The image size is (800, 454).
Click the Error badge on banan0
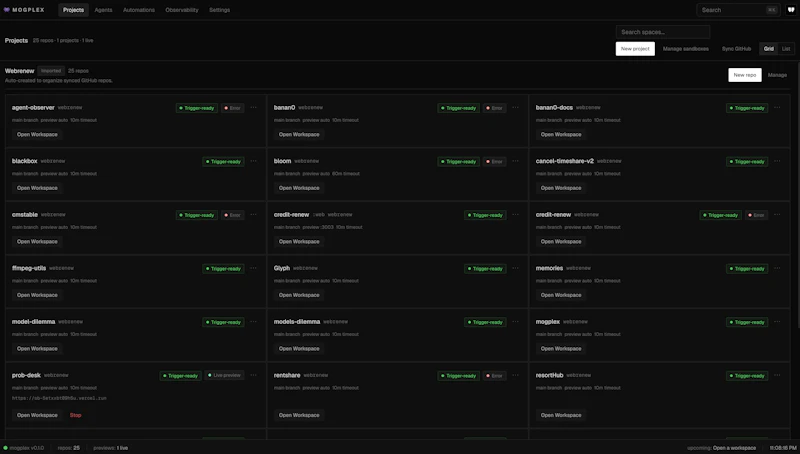coord(494,108)
